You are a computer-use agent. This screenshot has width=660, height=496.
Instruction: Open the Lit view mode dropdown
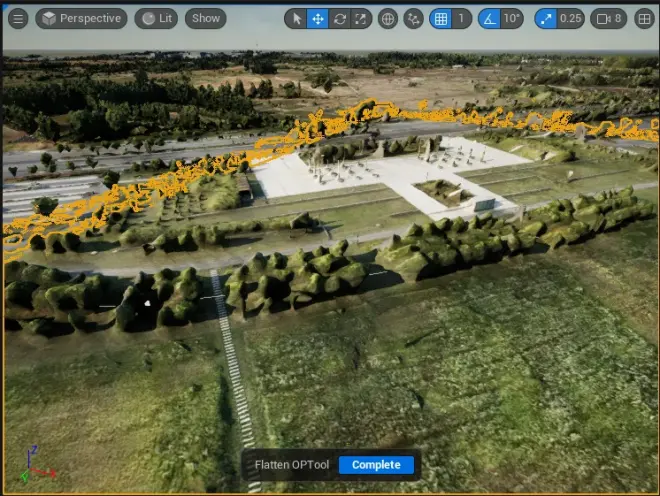[156, 19]
